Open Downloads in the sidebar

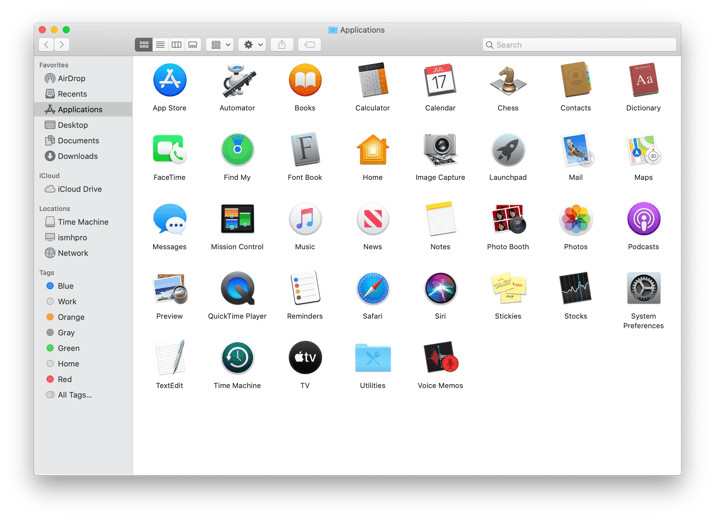[83, 156]
